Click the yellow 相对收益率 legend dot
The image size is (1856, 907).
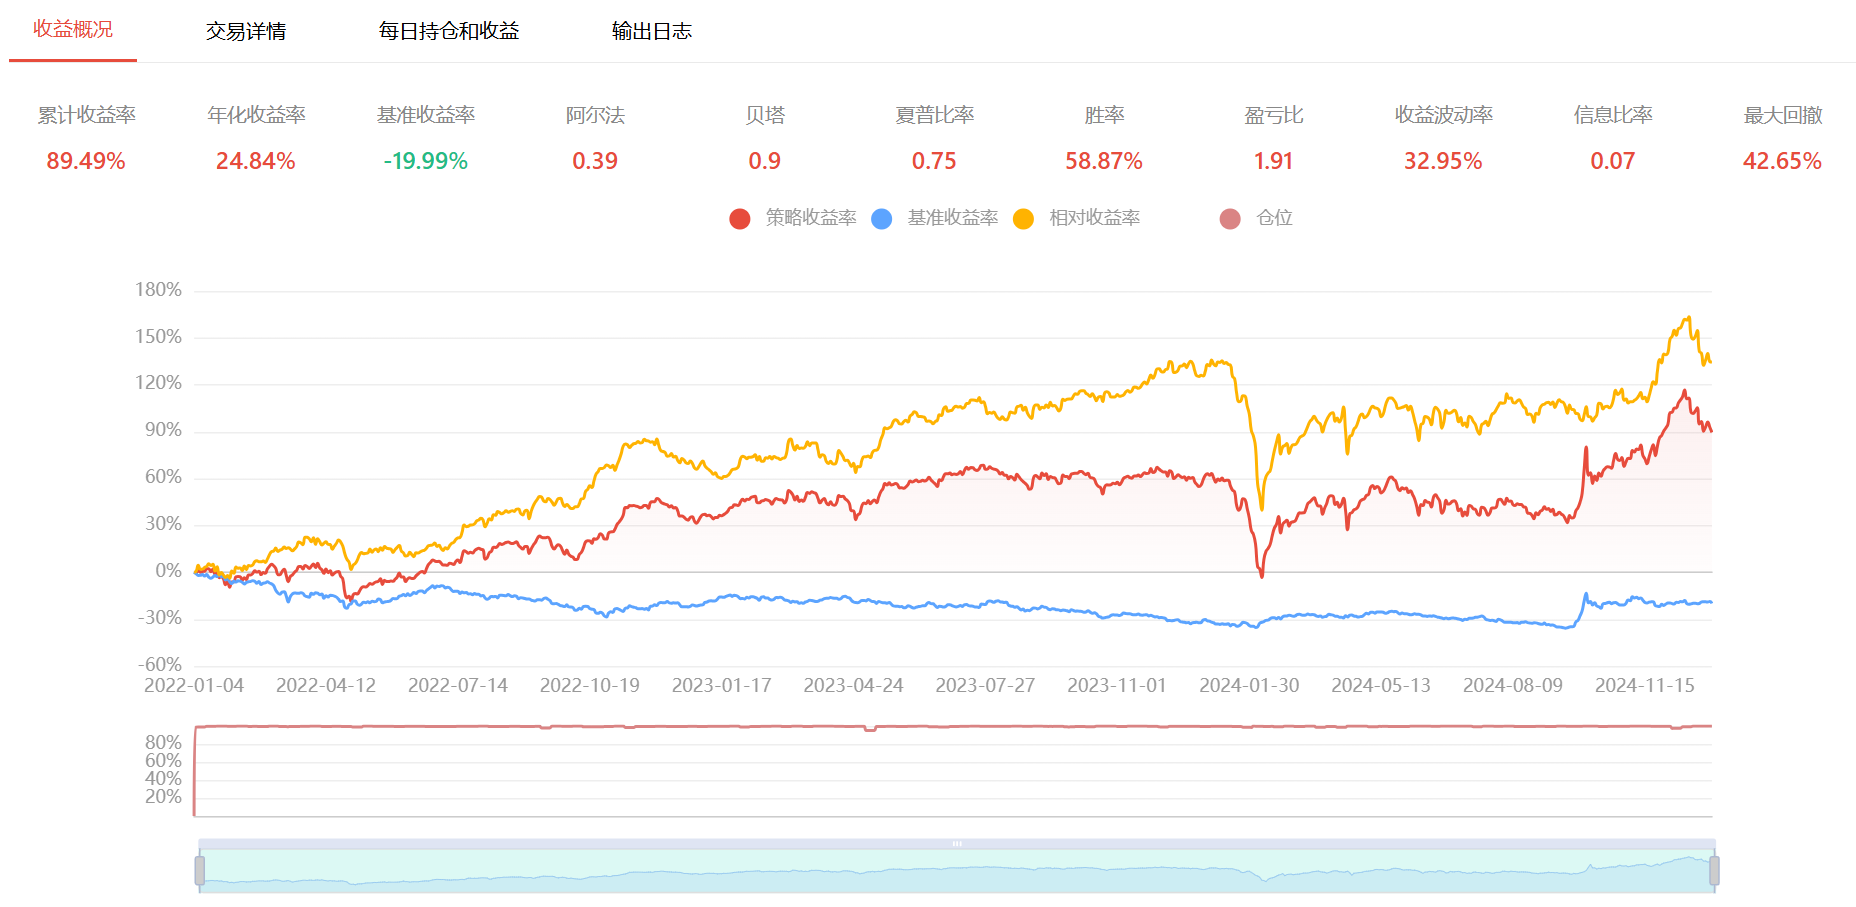click(x=1023, y=219)
